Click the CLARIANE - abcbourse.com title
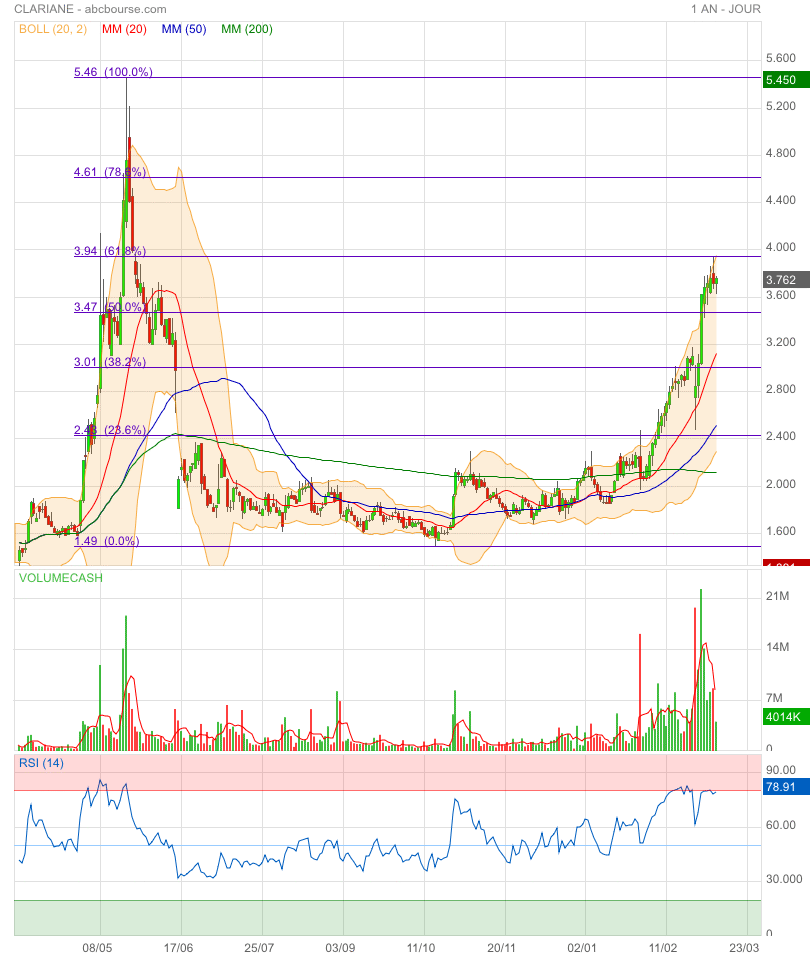 point(90,9)
